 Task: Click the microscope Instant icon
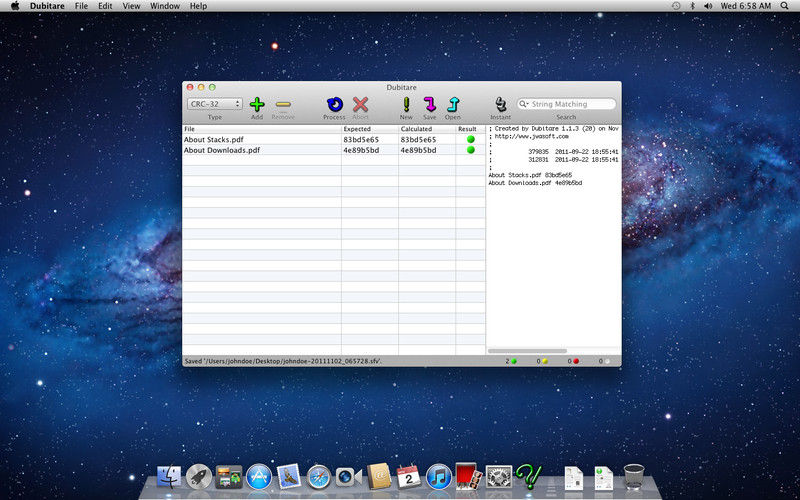(x=501, y=105)
